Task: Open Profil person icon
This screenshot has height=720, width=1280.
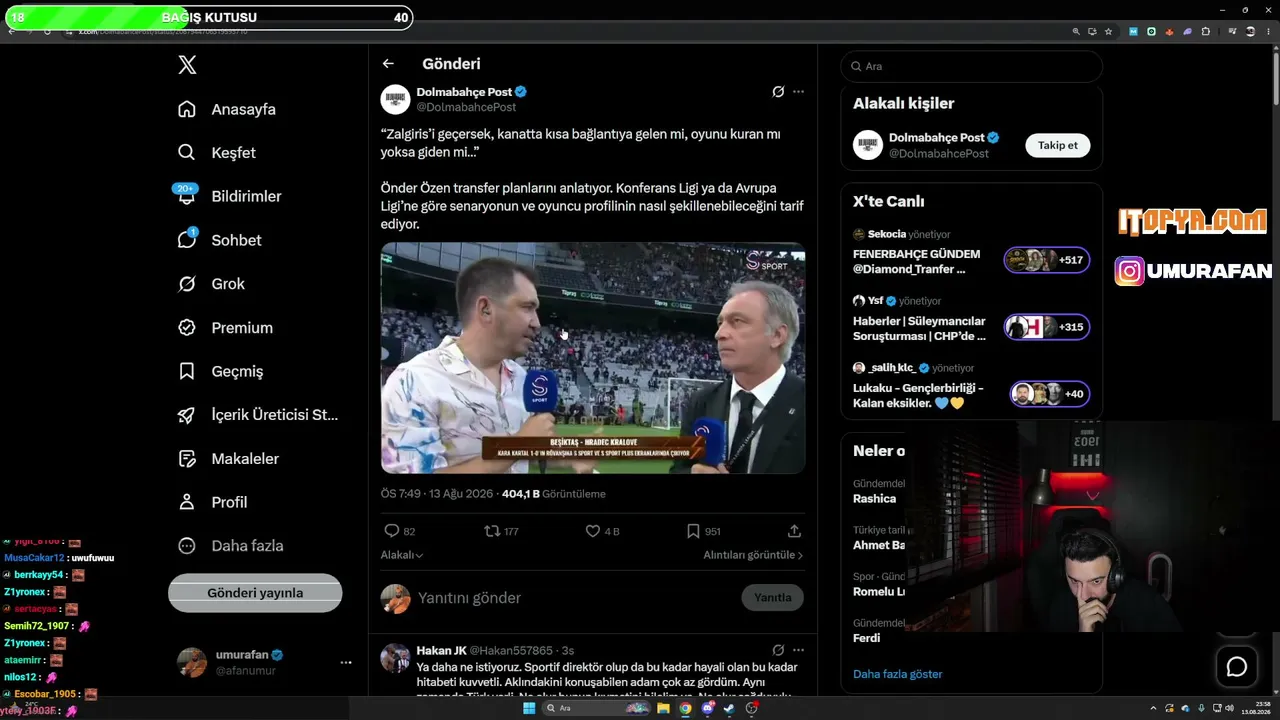Action: click(187, 502)
